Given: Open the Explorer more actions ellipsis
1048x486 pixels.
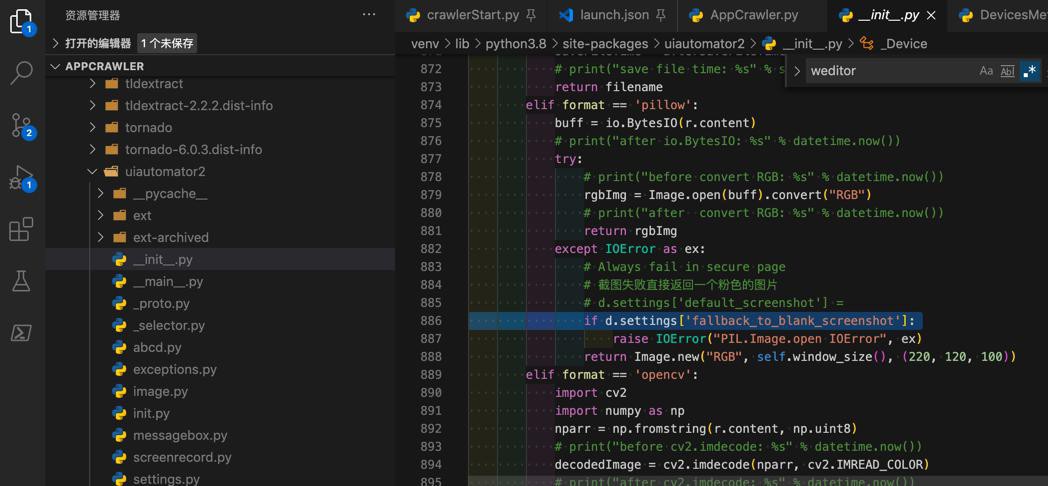Looking at the screenshot, I should pos(369,15).
